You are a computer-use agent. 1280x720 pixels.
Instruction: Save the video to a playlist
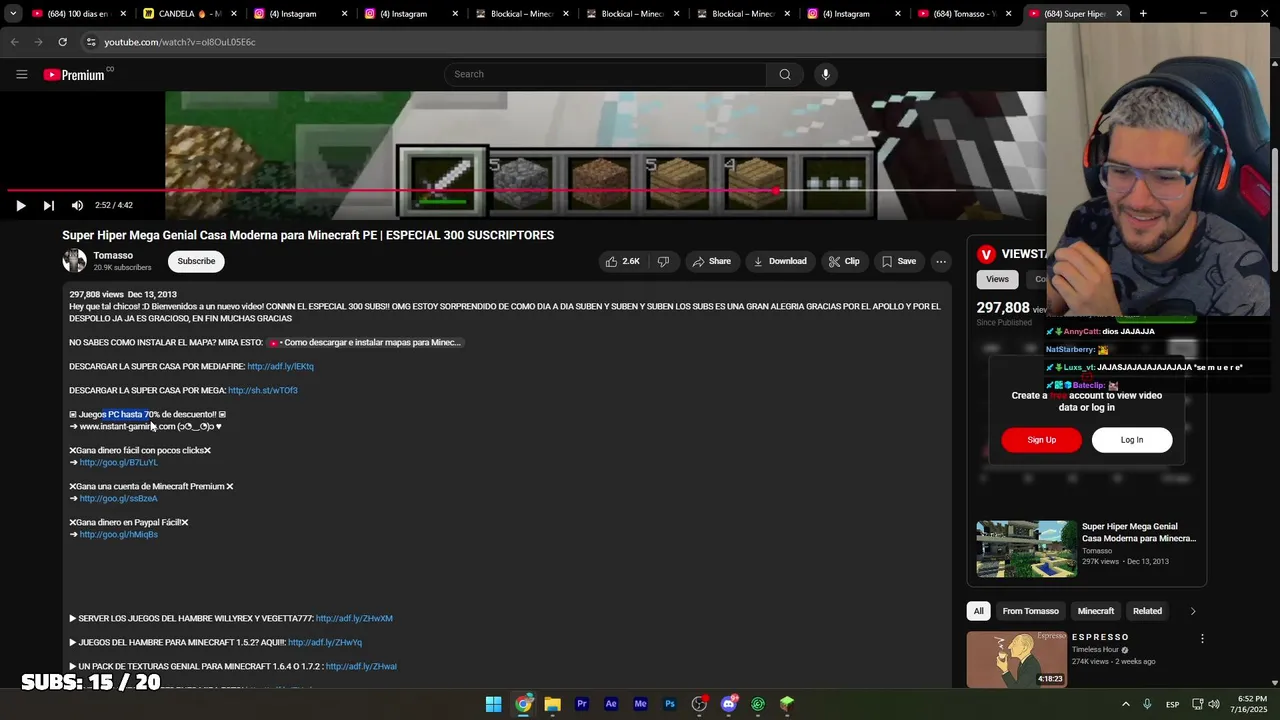[898, 261]
